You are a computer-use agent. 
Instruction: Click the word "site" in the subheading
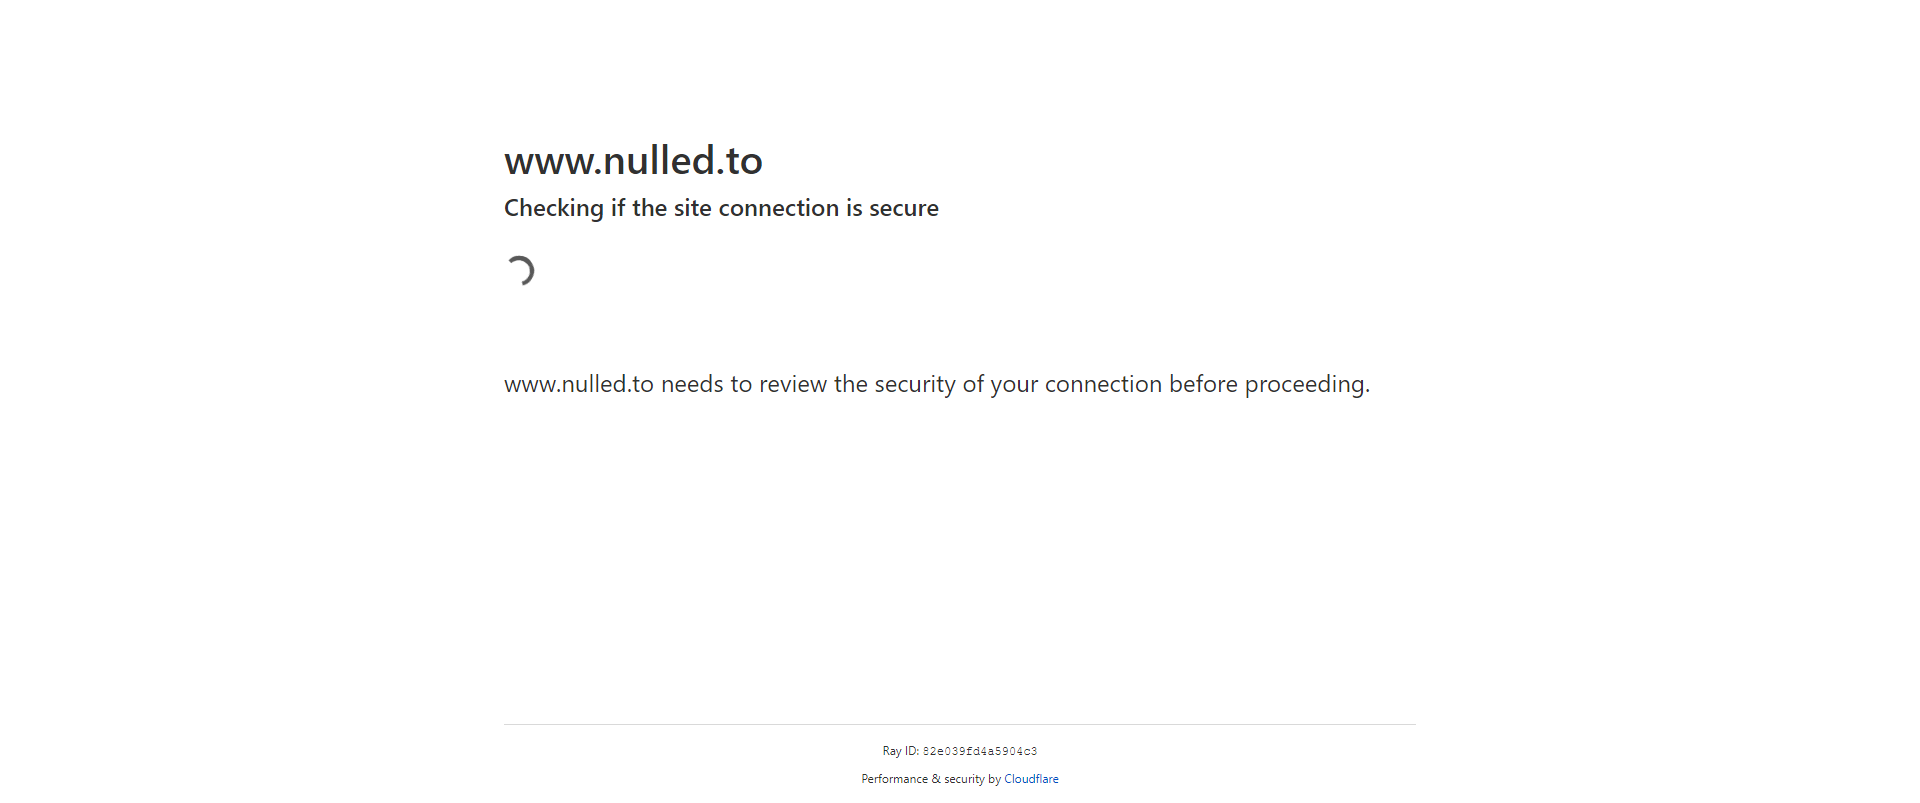[692, 208]
